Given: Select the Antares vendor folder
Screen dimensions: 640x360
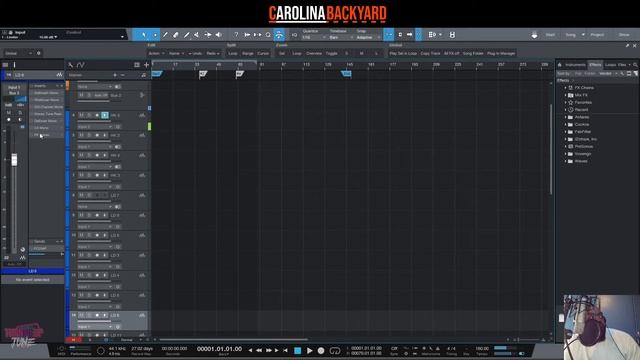Looking at the screenshot, I should tap(581, 117).
